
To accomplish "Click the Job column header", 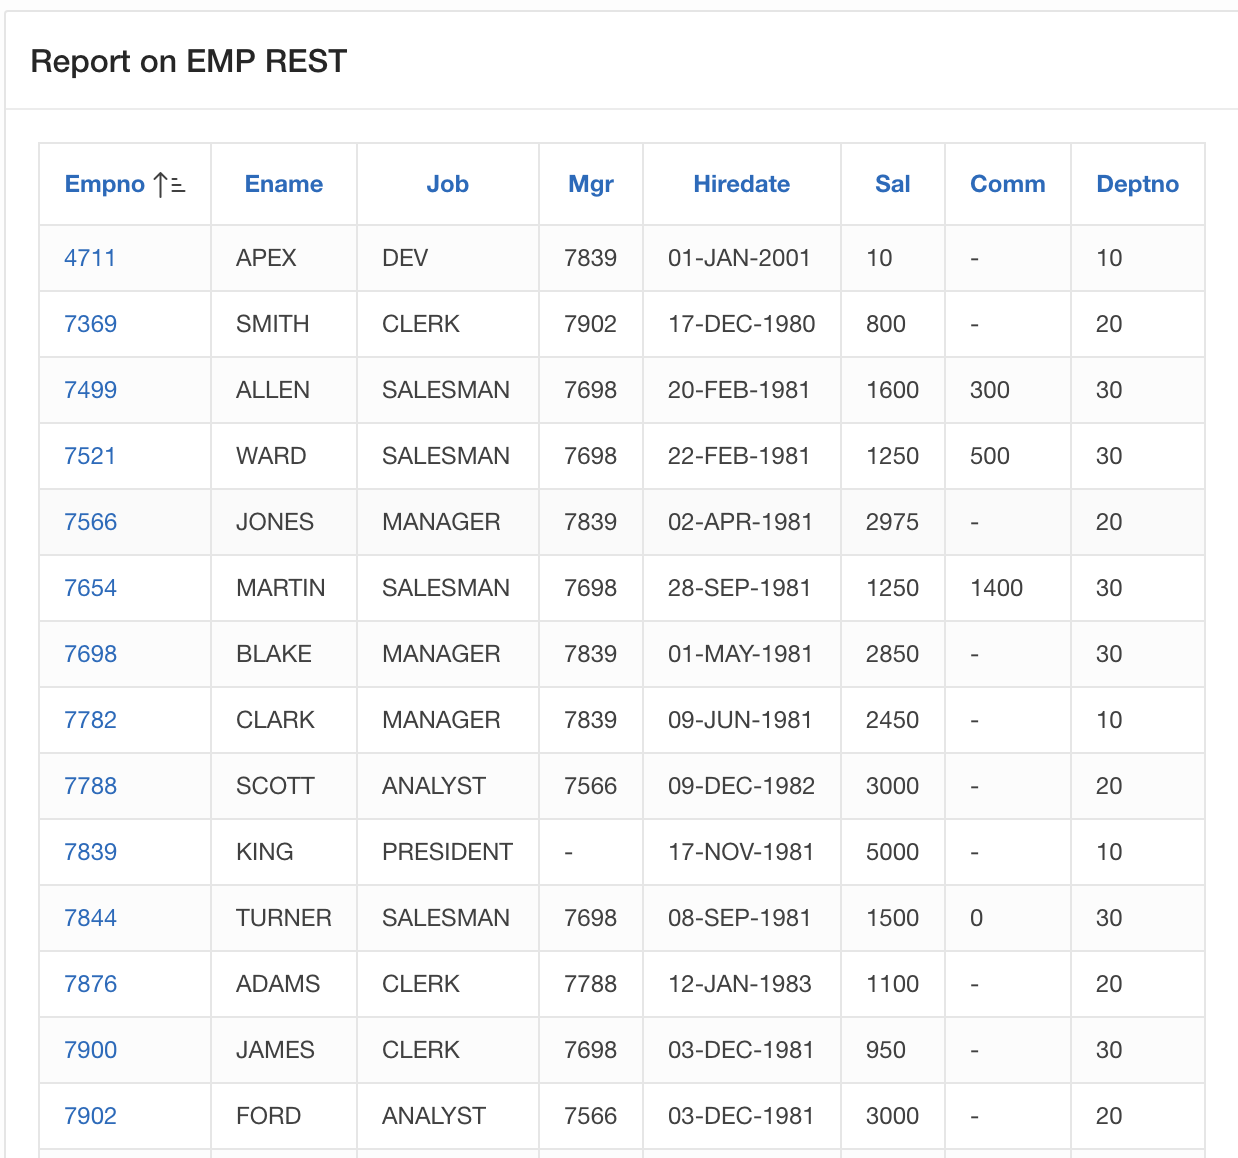I will 447,184.
